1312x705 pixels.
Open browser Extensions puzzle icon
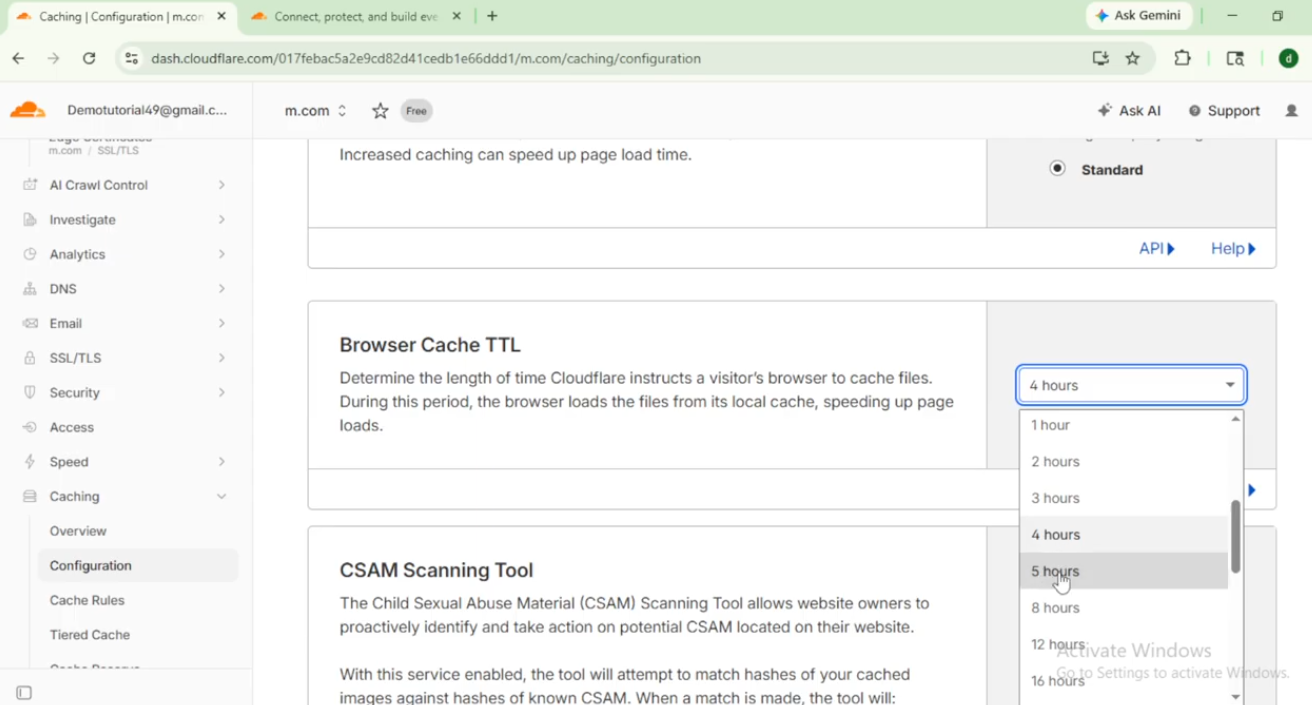tap(1182, 58)
